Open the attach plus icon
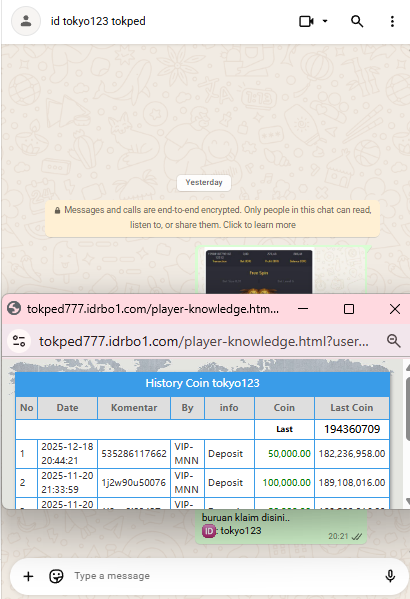The image size is (410, 599). pos(28,576)
